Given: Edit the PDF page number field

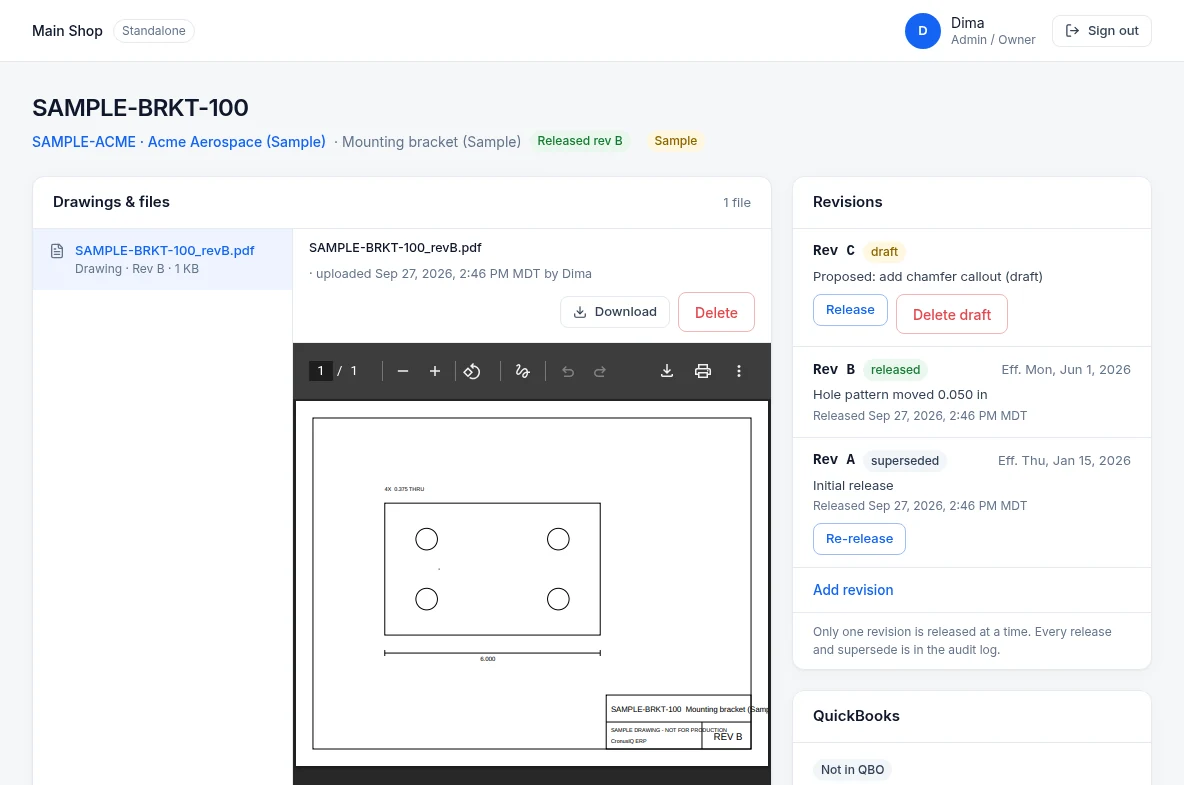Looking at the screenshot, I should [320, 371].
